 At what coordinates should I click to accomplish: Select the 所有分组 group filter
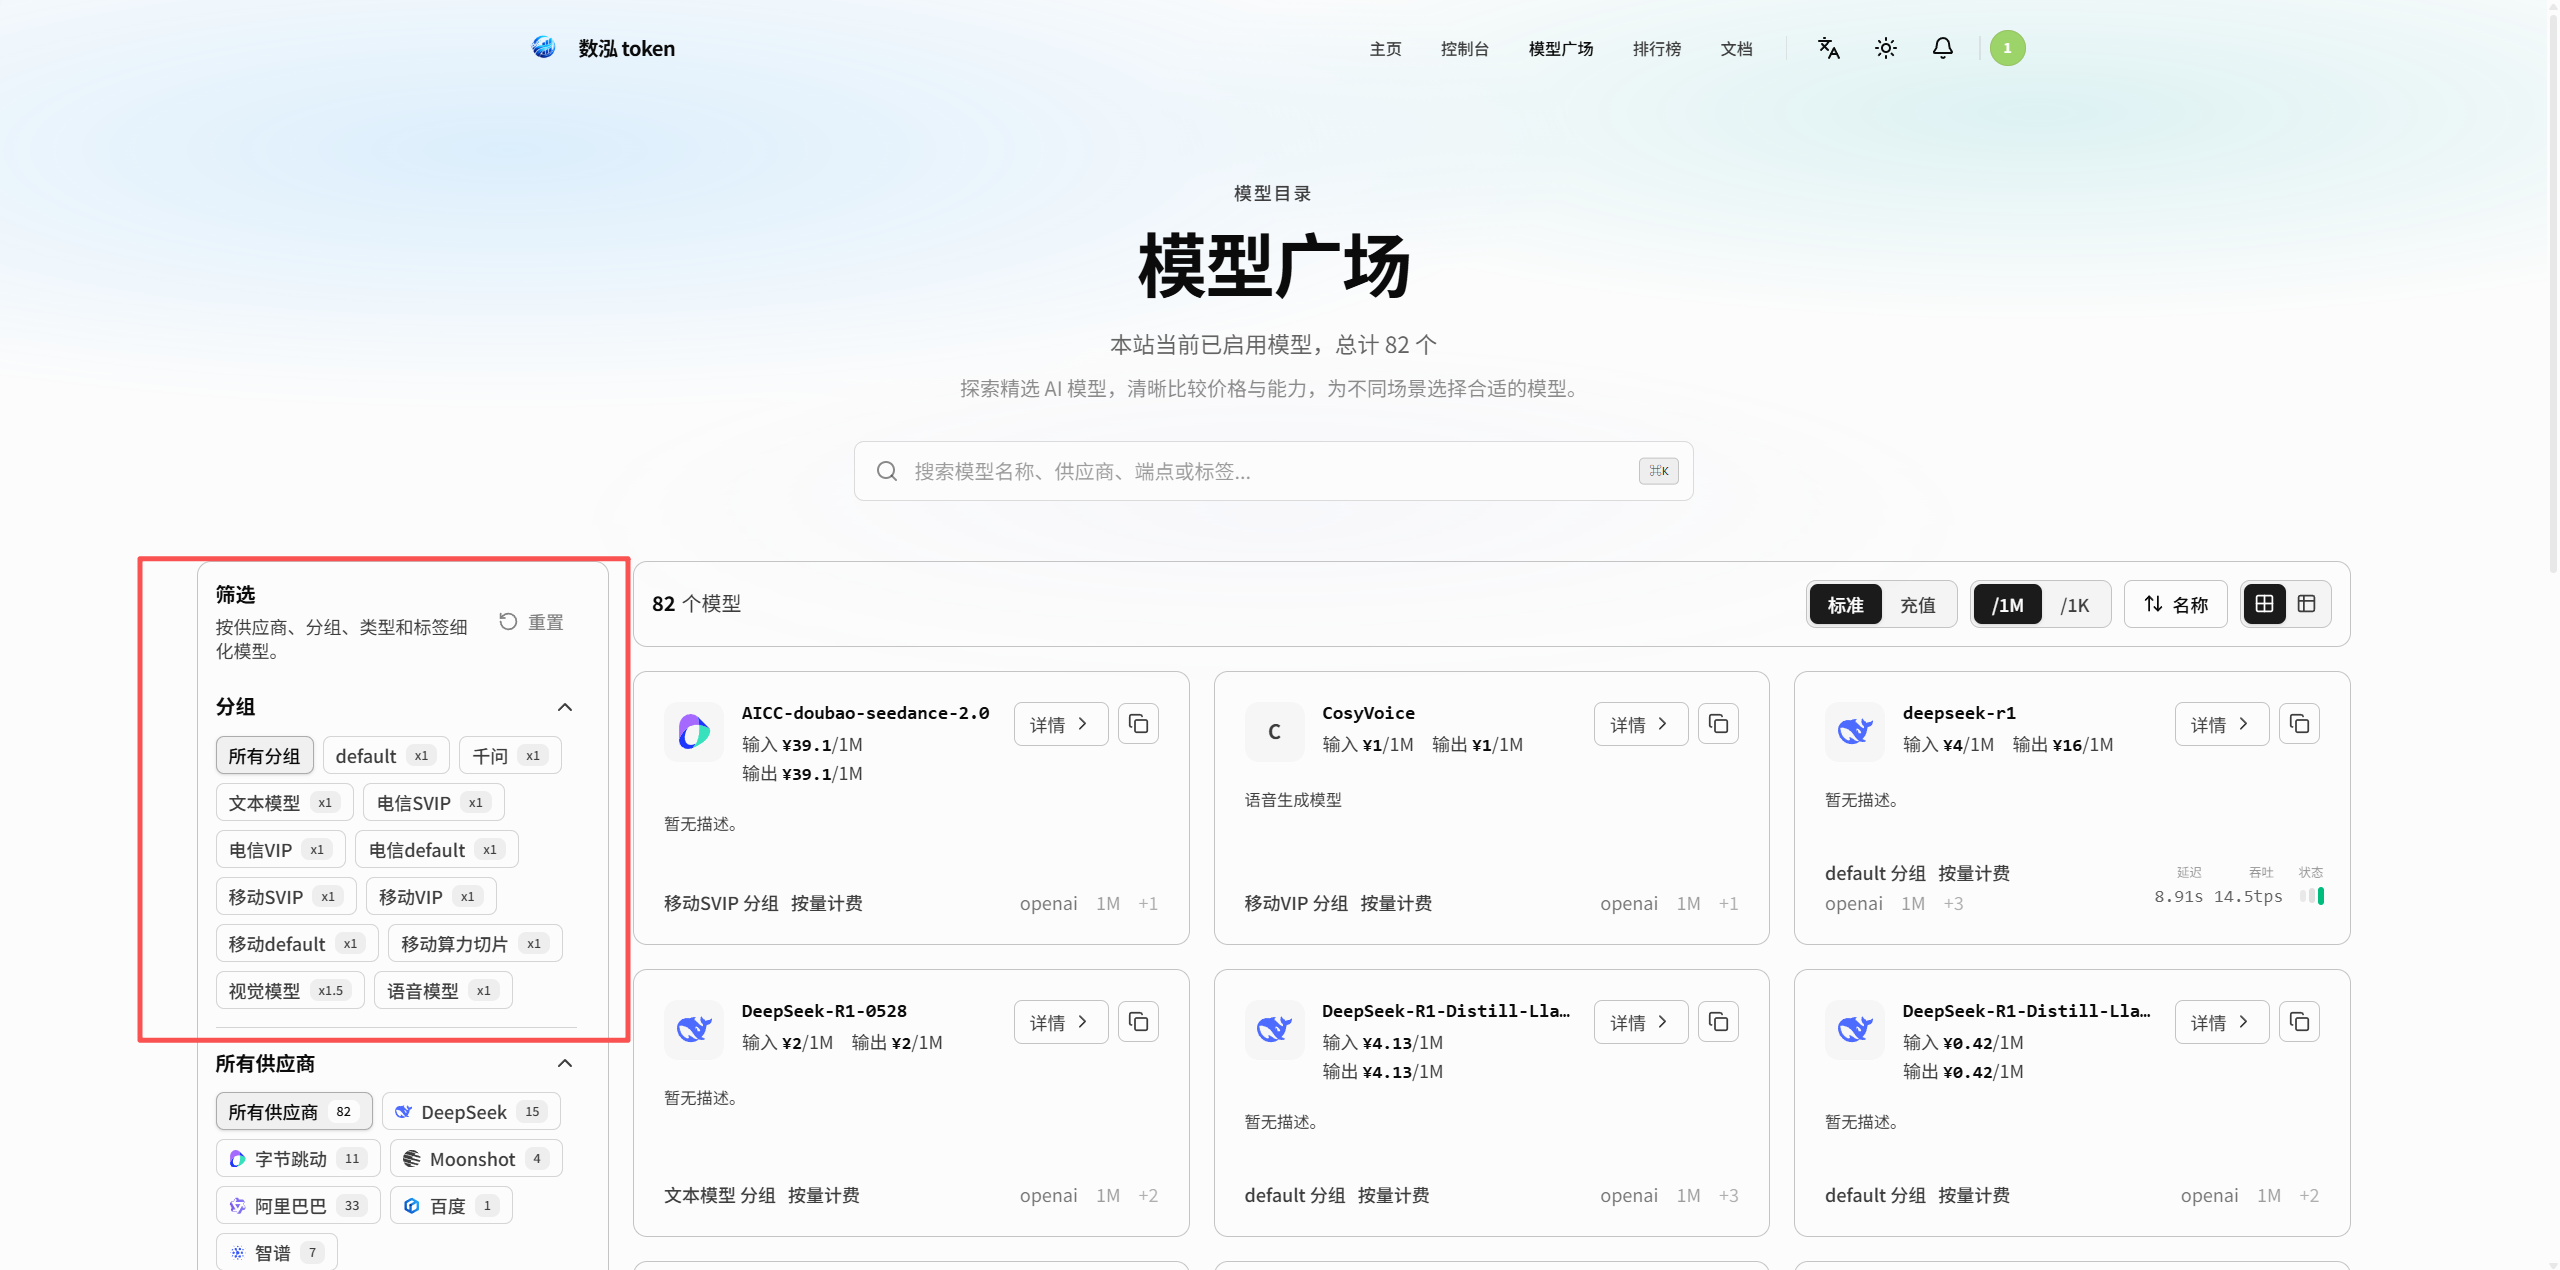coord(264,756)
